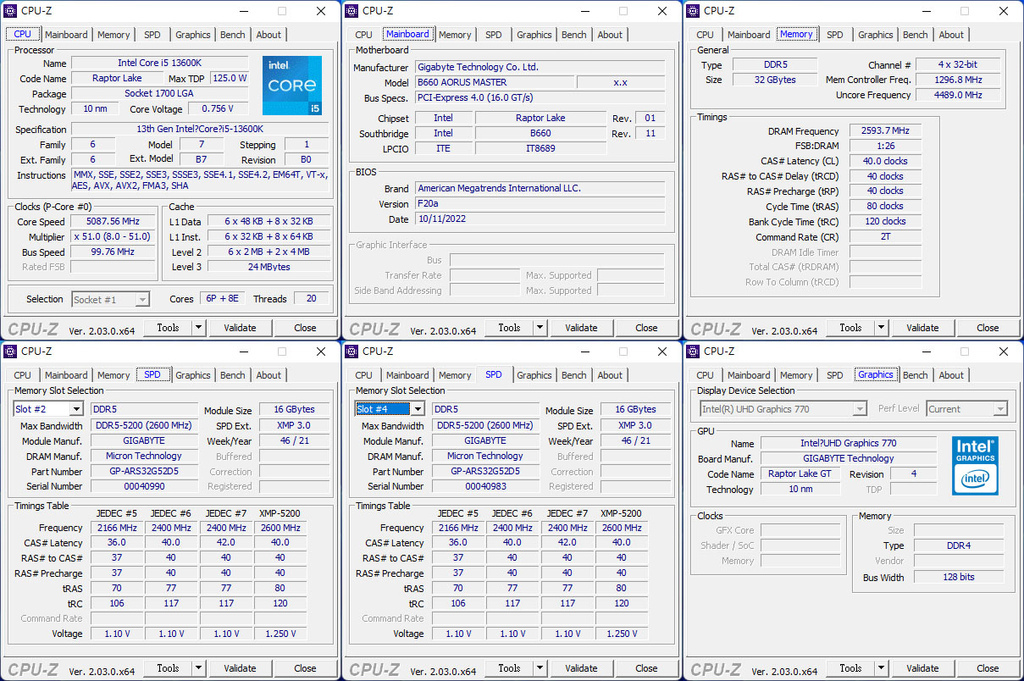Open the Bench tab in the CPU tab window
This screenshot has height=681, width=1024.
(x=232, y=35)
